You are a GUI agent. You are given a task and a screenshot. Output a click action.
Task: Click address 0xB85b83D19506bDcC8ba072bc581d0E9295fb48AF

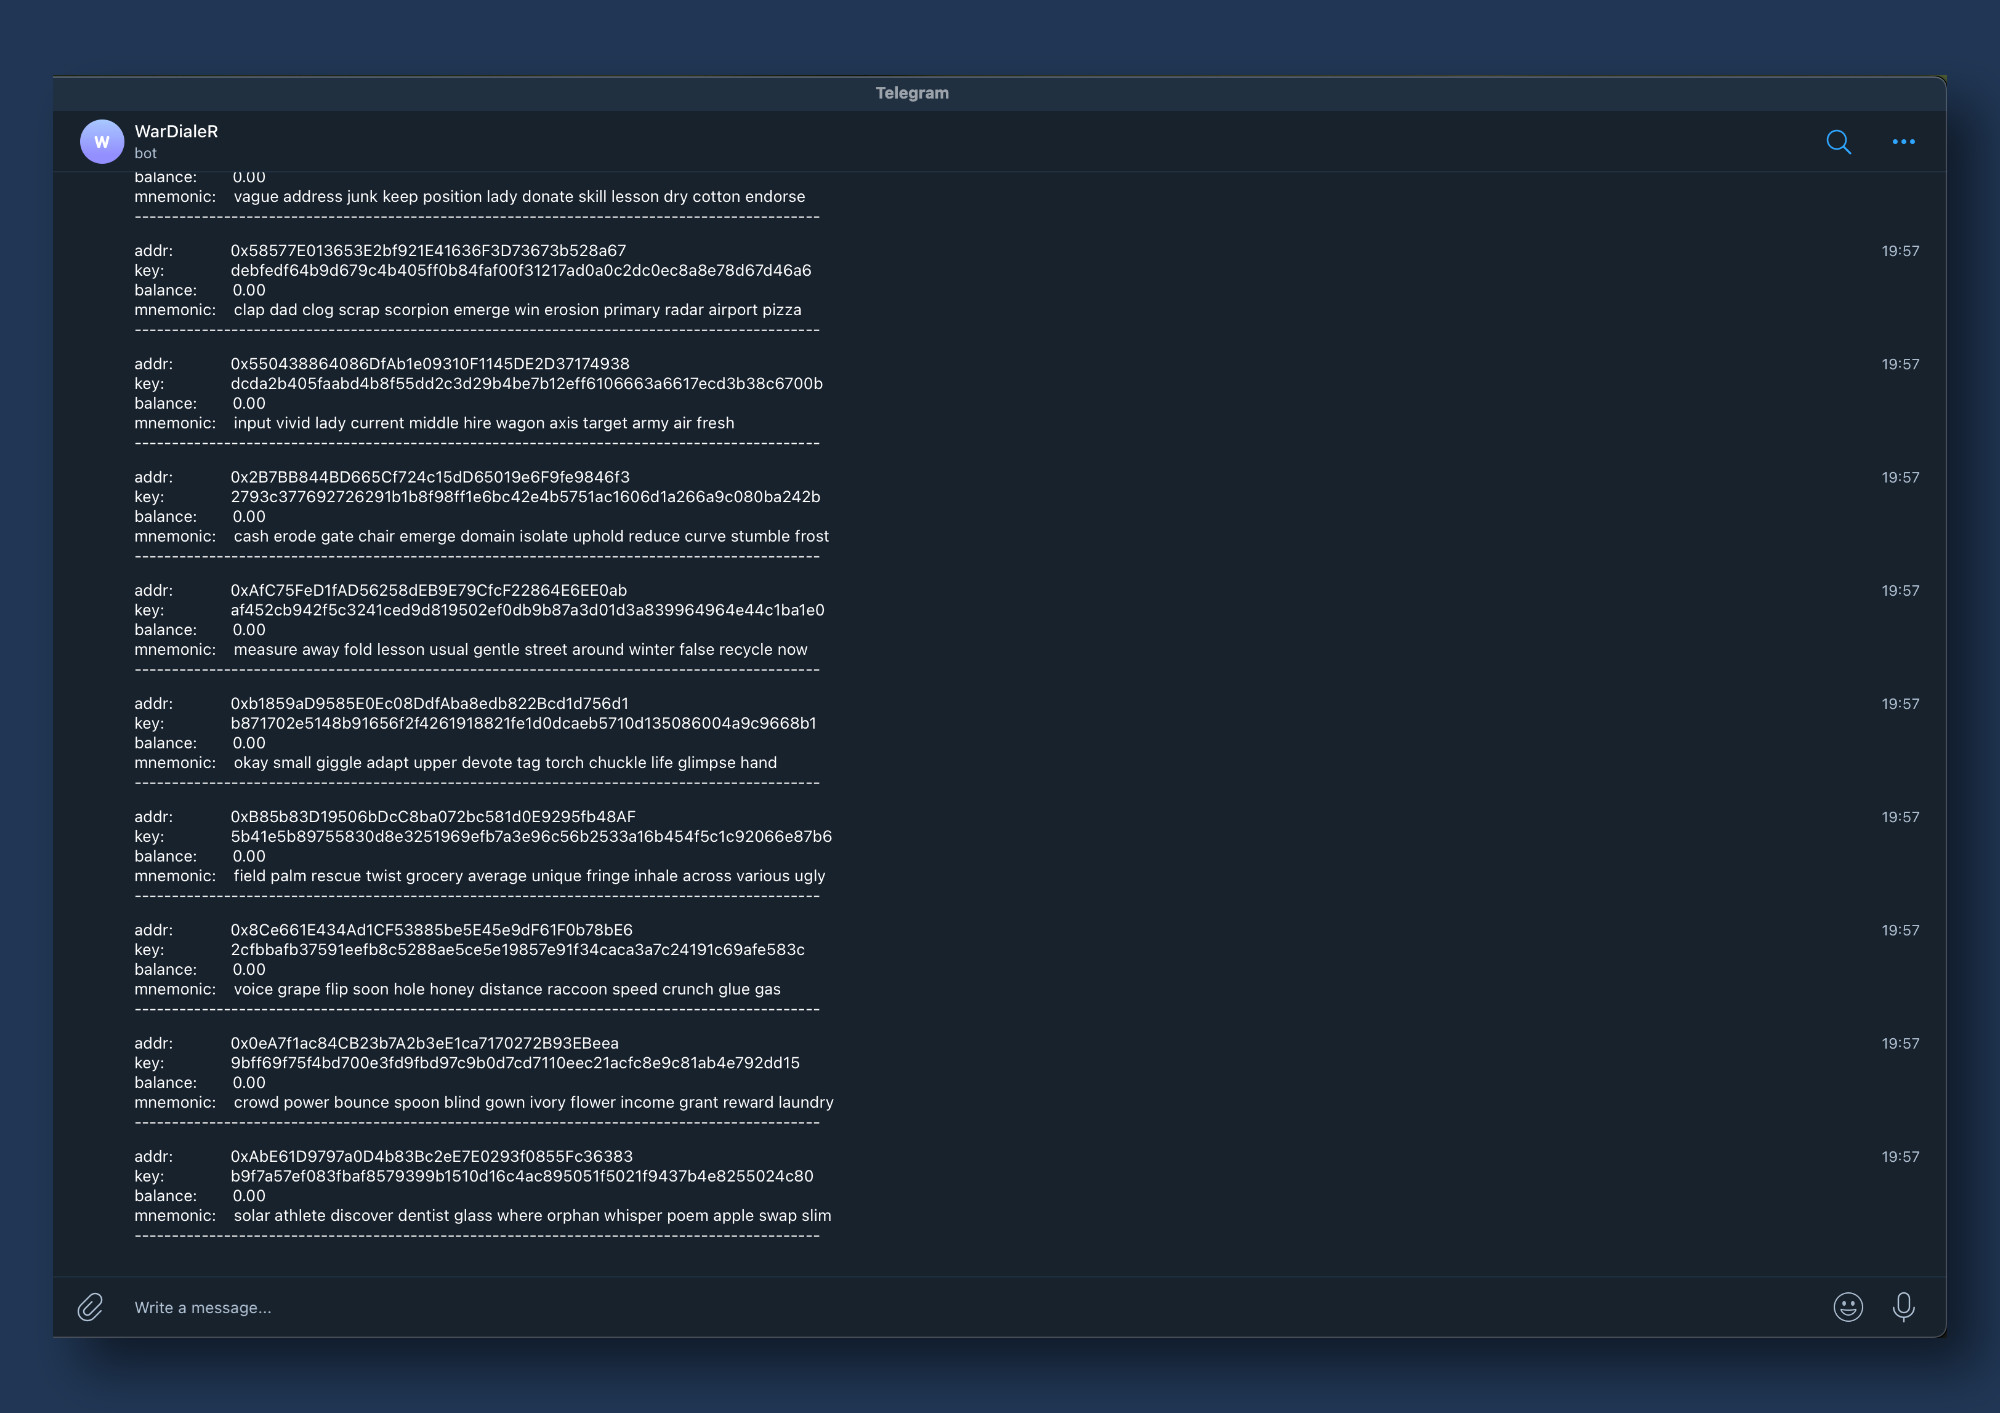pyautogui.click(x=433, y=817)
